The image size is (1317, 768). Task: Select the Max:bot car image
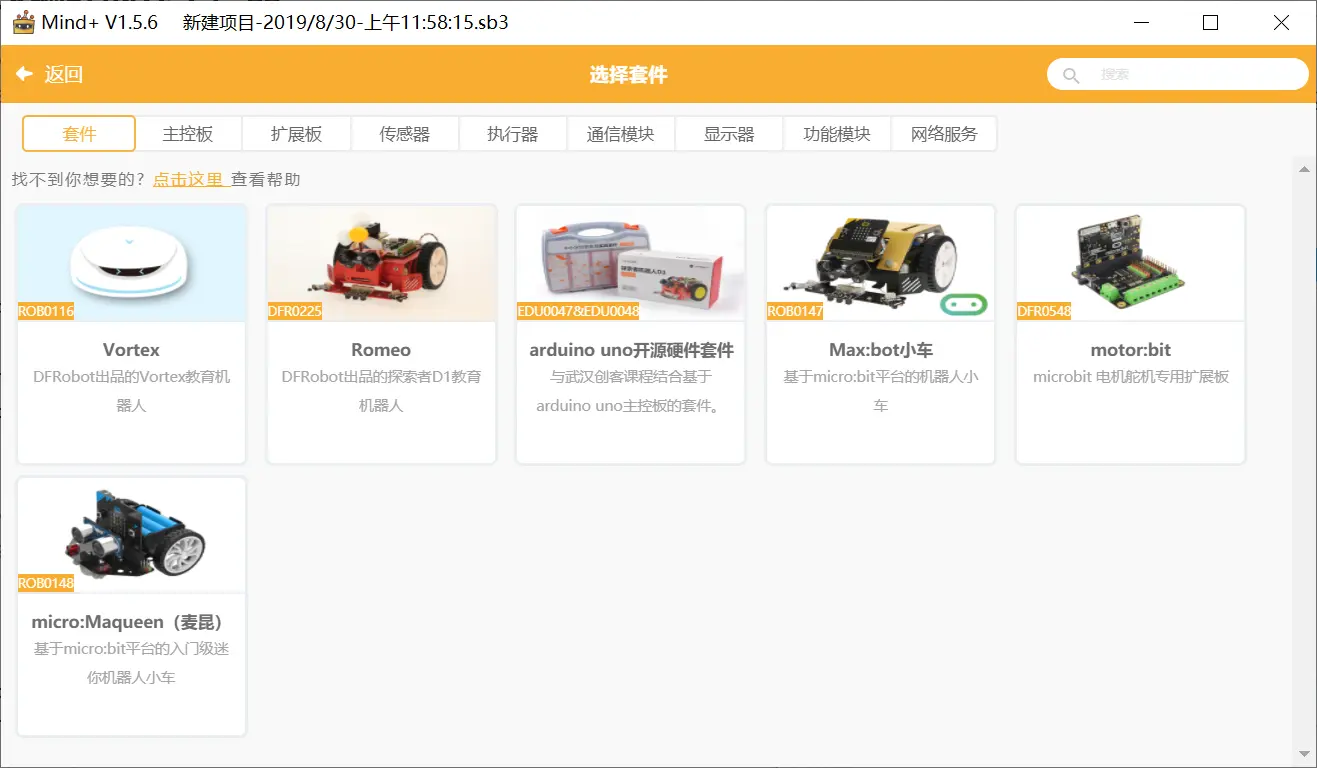(x=880, y=263)
